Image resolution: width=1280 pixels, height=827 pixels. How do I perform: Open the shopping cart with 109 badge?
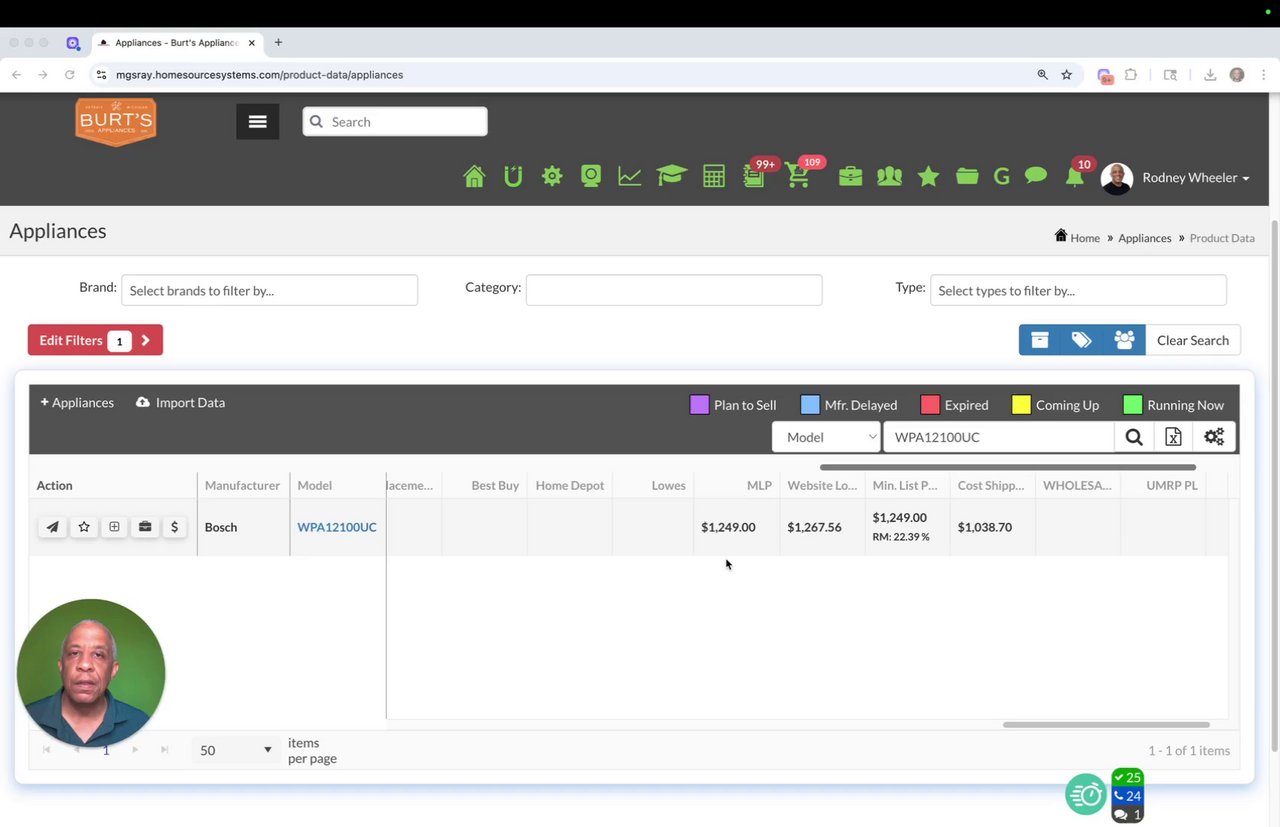click(x=798, y=175)
